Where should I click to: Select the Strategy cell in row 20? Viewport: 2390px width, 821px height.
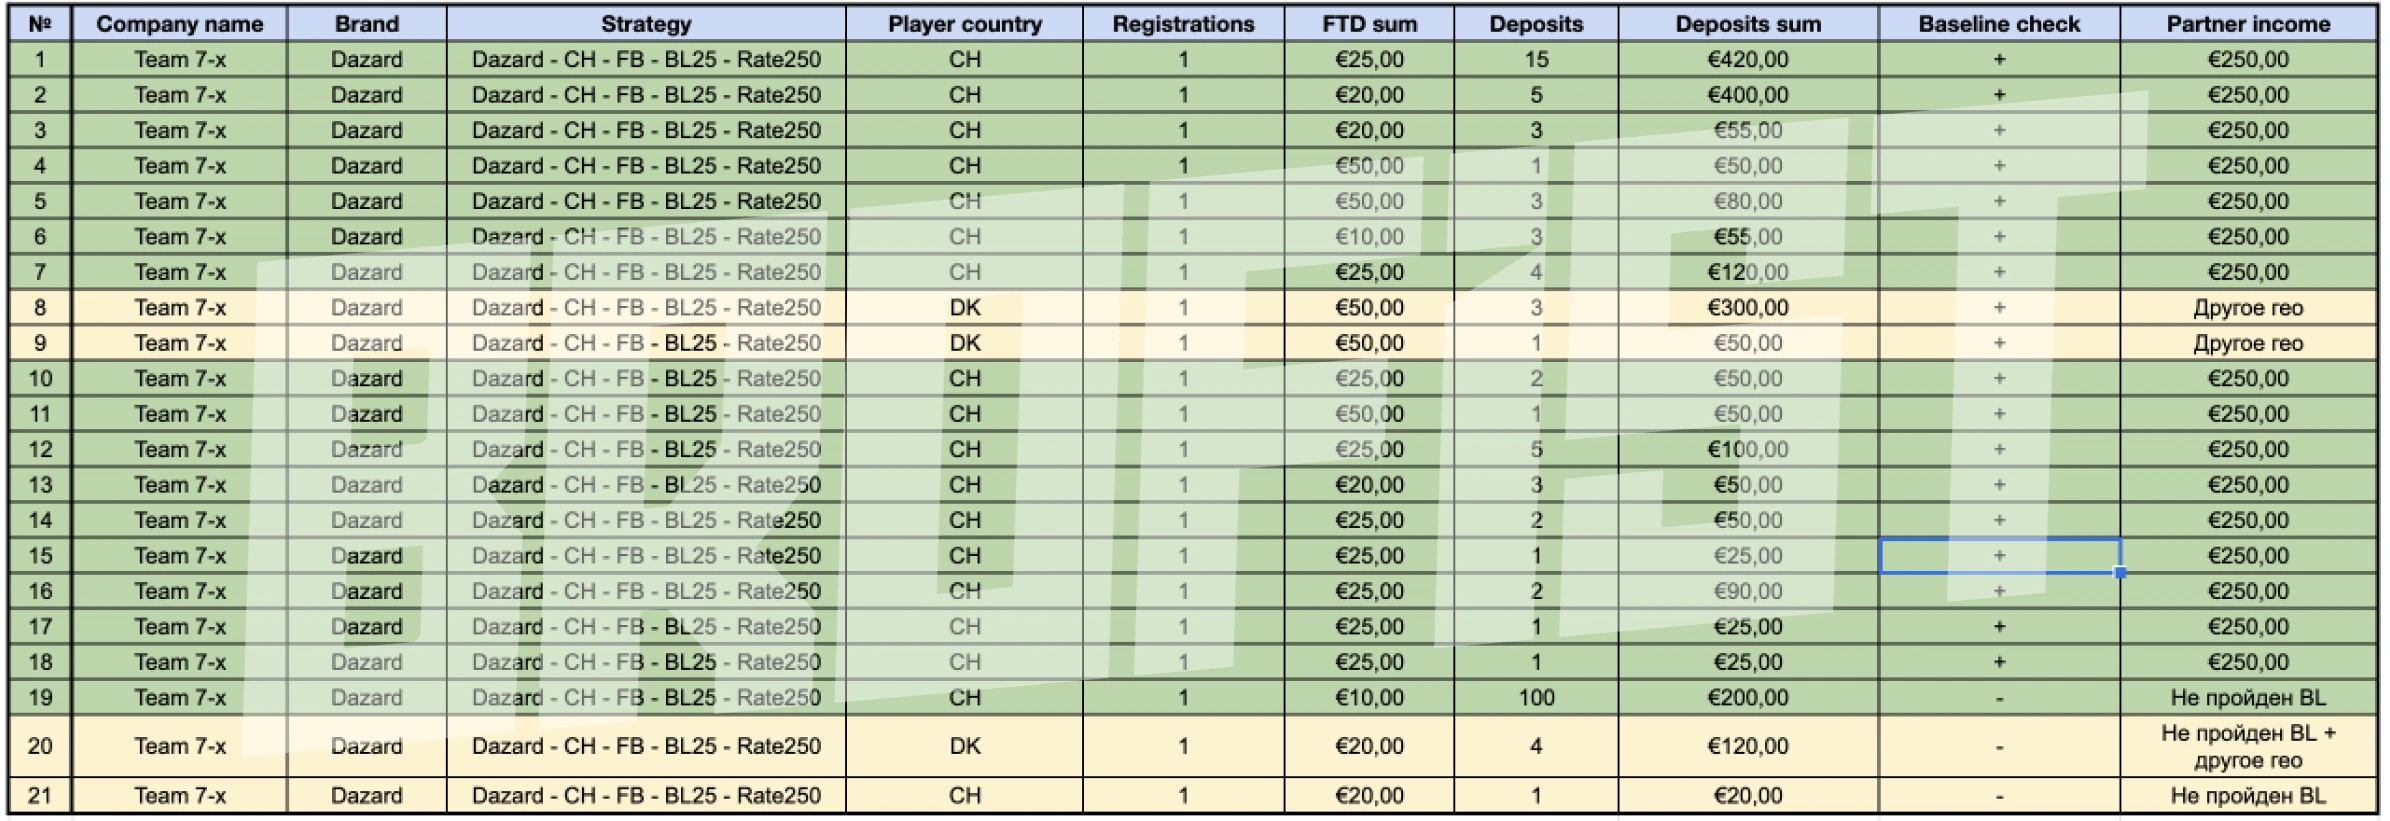tap(646, 746)
